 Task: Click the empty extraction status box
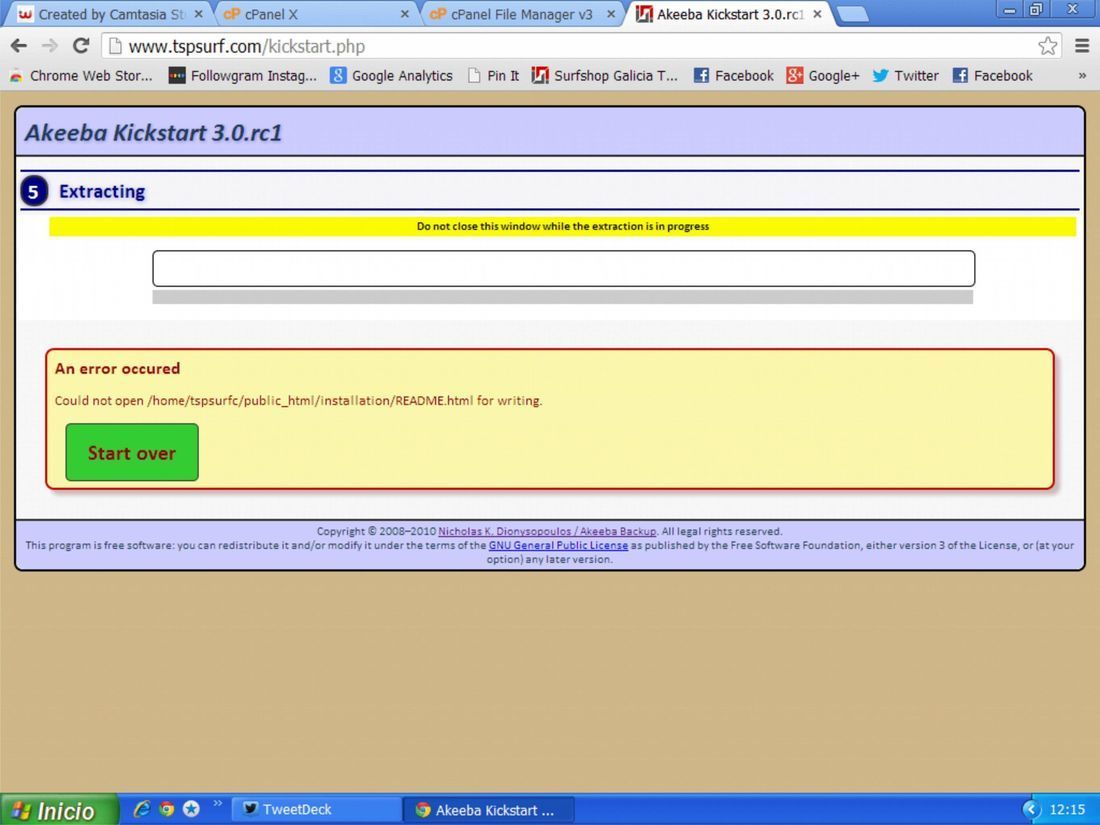coord(563,269)
